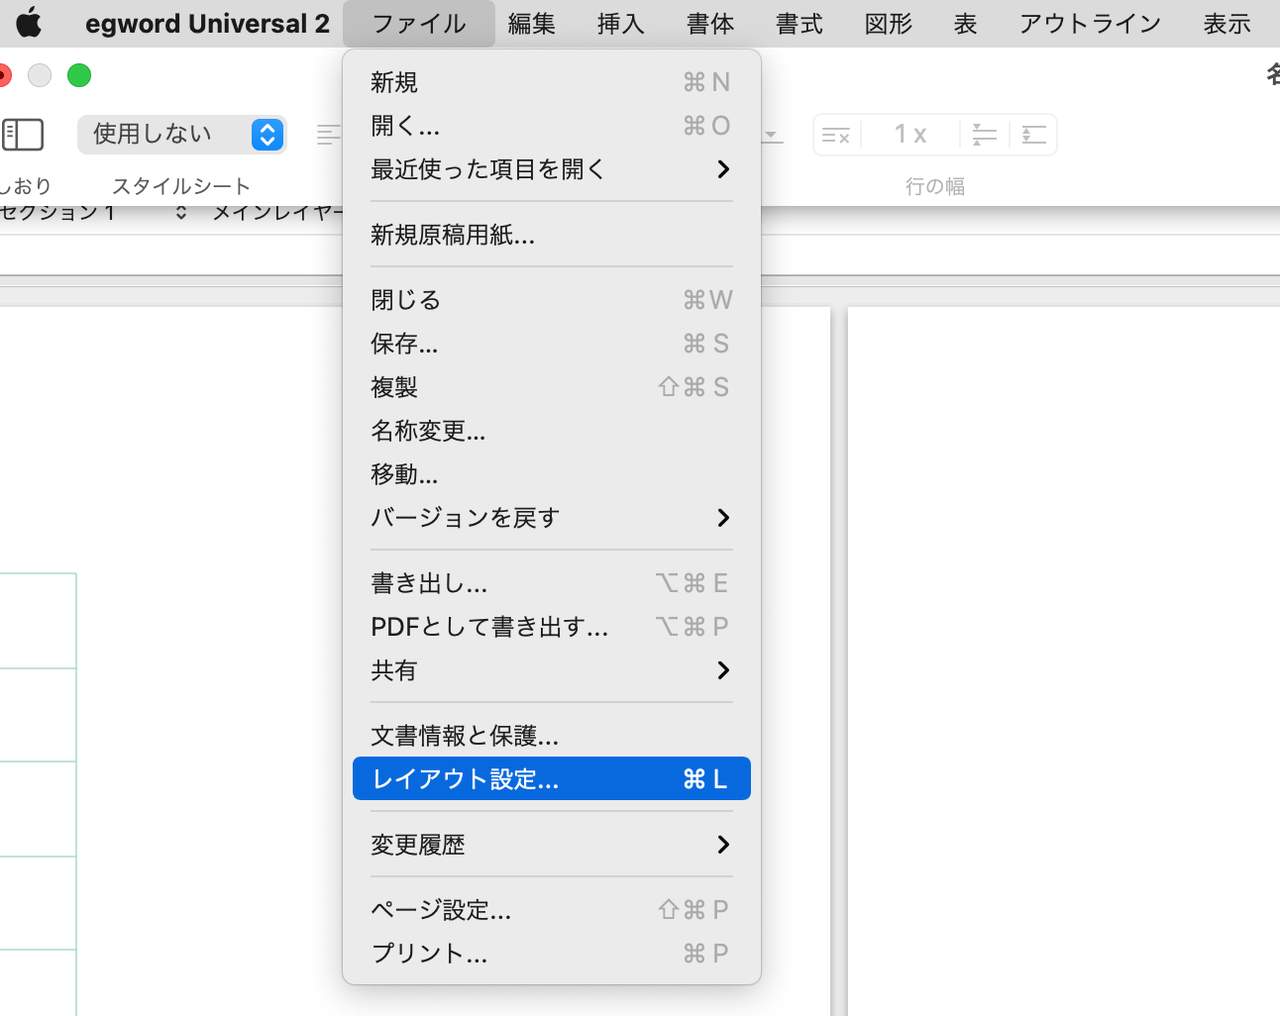Click the text alignment icon in toolbar
This screenshot has height=1016, width=1280.
pyautogui.click(x=328, y=135)
